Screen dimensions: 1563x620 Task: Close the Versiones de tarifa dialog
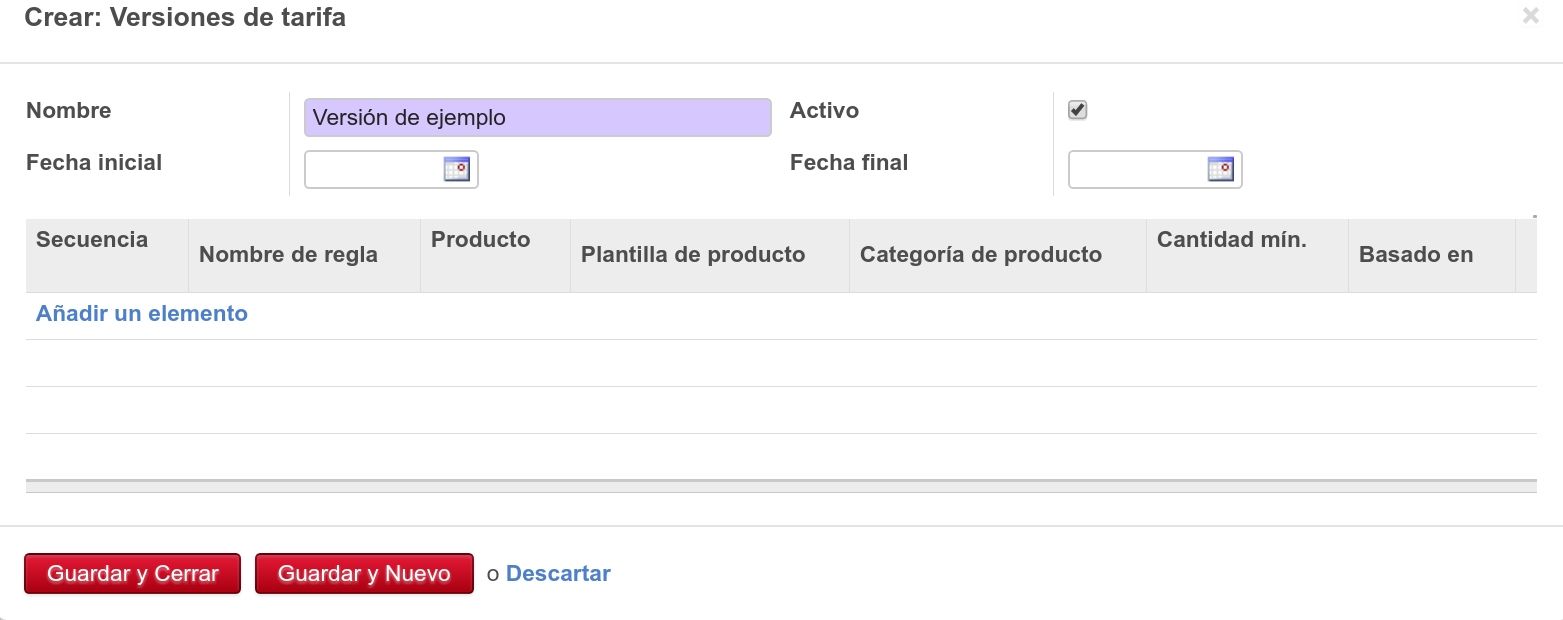(x=1530, y=16)
